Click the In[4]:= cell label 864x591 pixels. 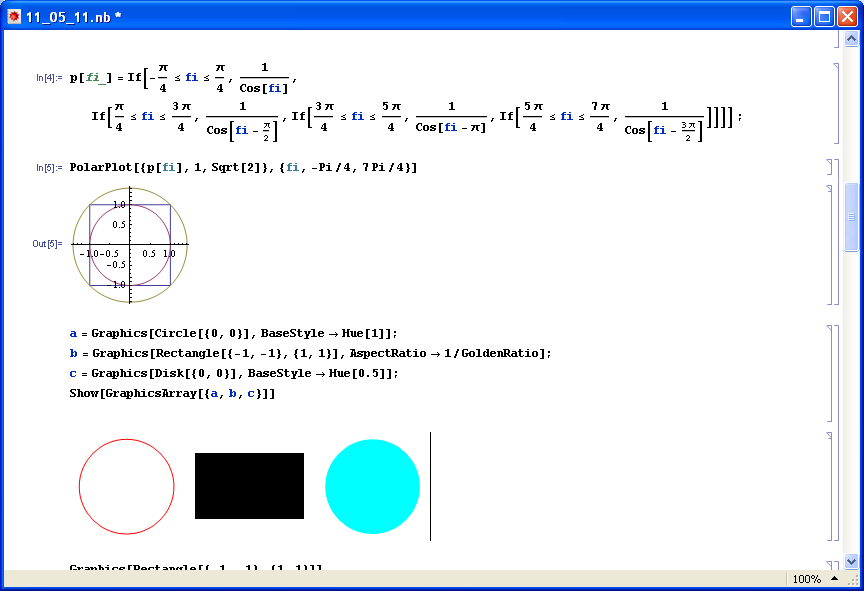[49, 78]
